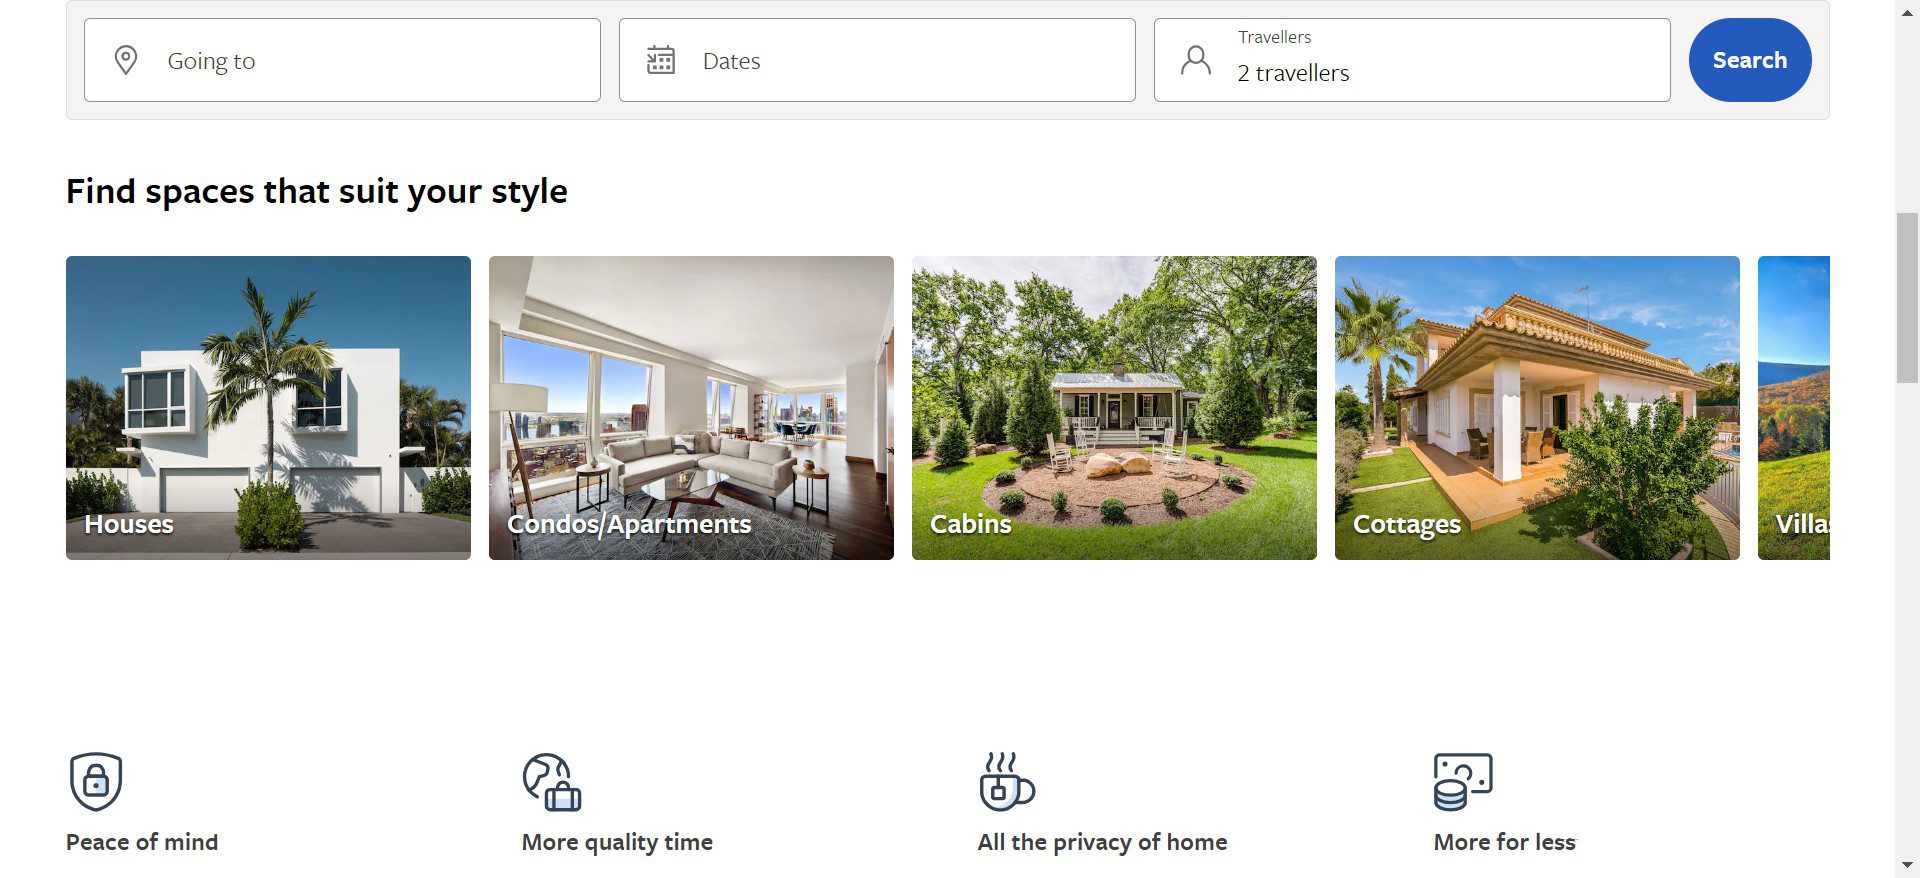Click the steaming mug privacy of home icon
The width and height of the screenshot is (1920, 878).
[x=1007, y=781]
